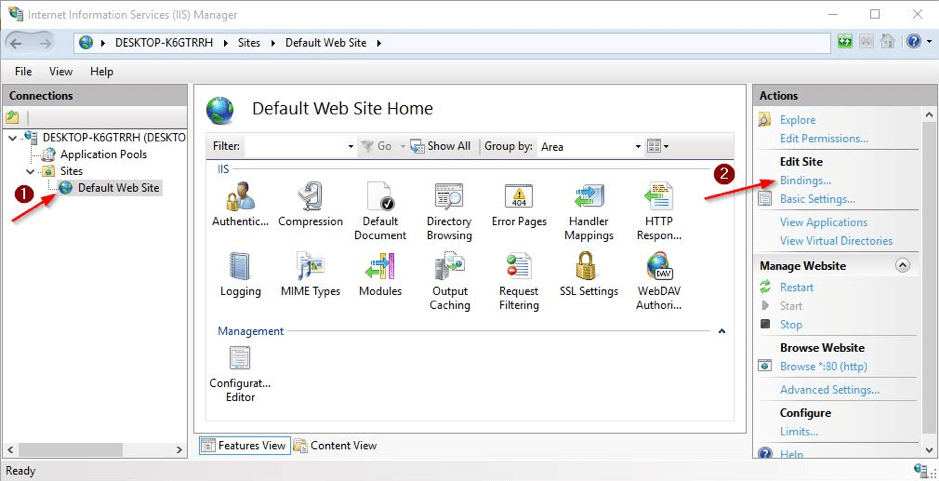Screen dimensions: 939x481
Task: Select the Default Web Site tree item
Action: click(119, 188)
